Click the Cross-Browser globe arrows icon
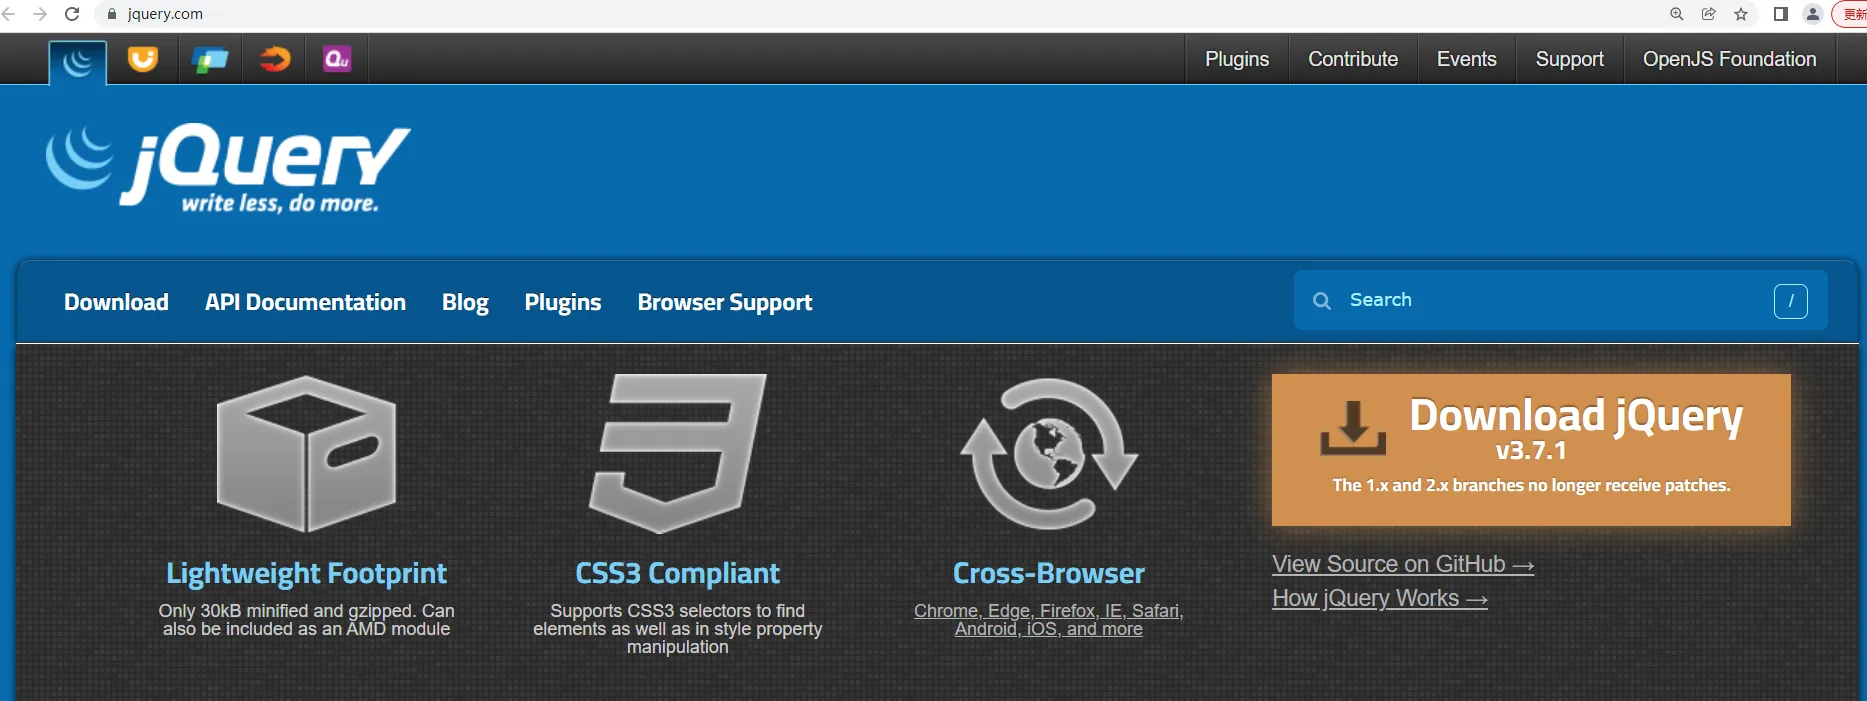 [x=1049, y=454]
